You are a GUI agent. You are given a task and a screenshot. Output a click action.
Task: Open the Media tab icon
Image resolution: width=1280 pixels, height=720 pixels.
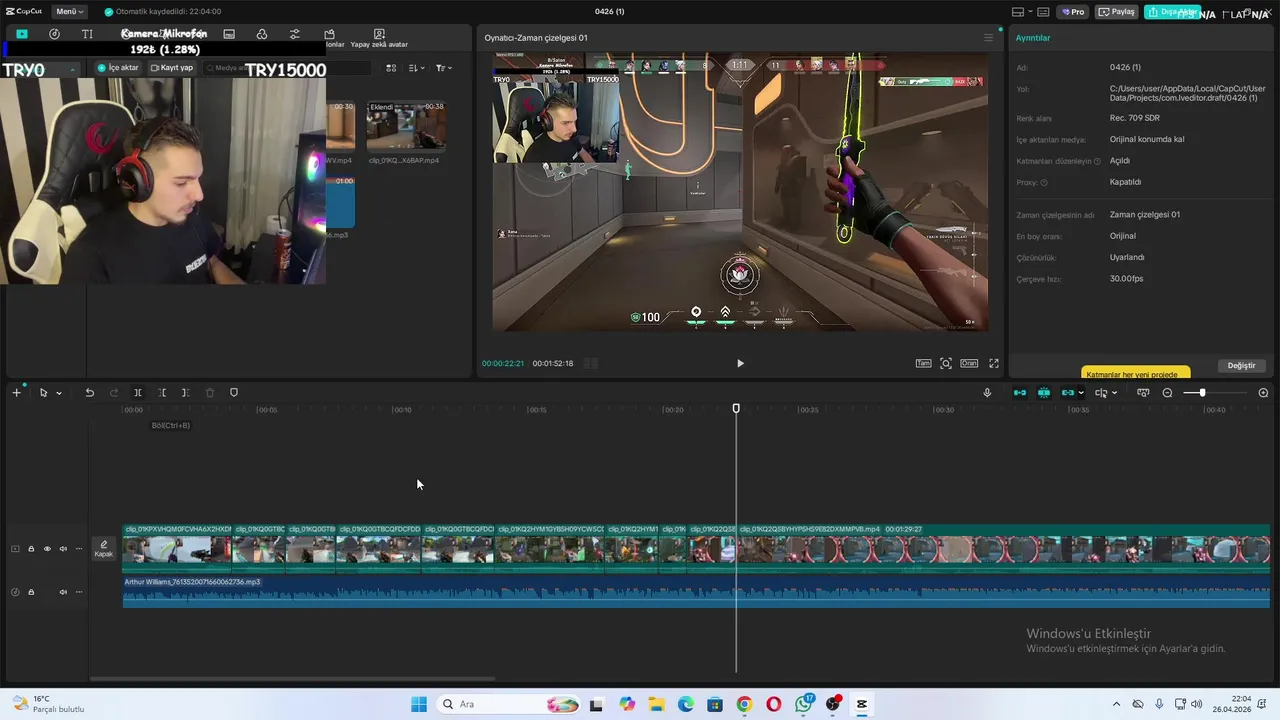pyautogui.click(x=22, y=34)
